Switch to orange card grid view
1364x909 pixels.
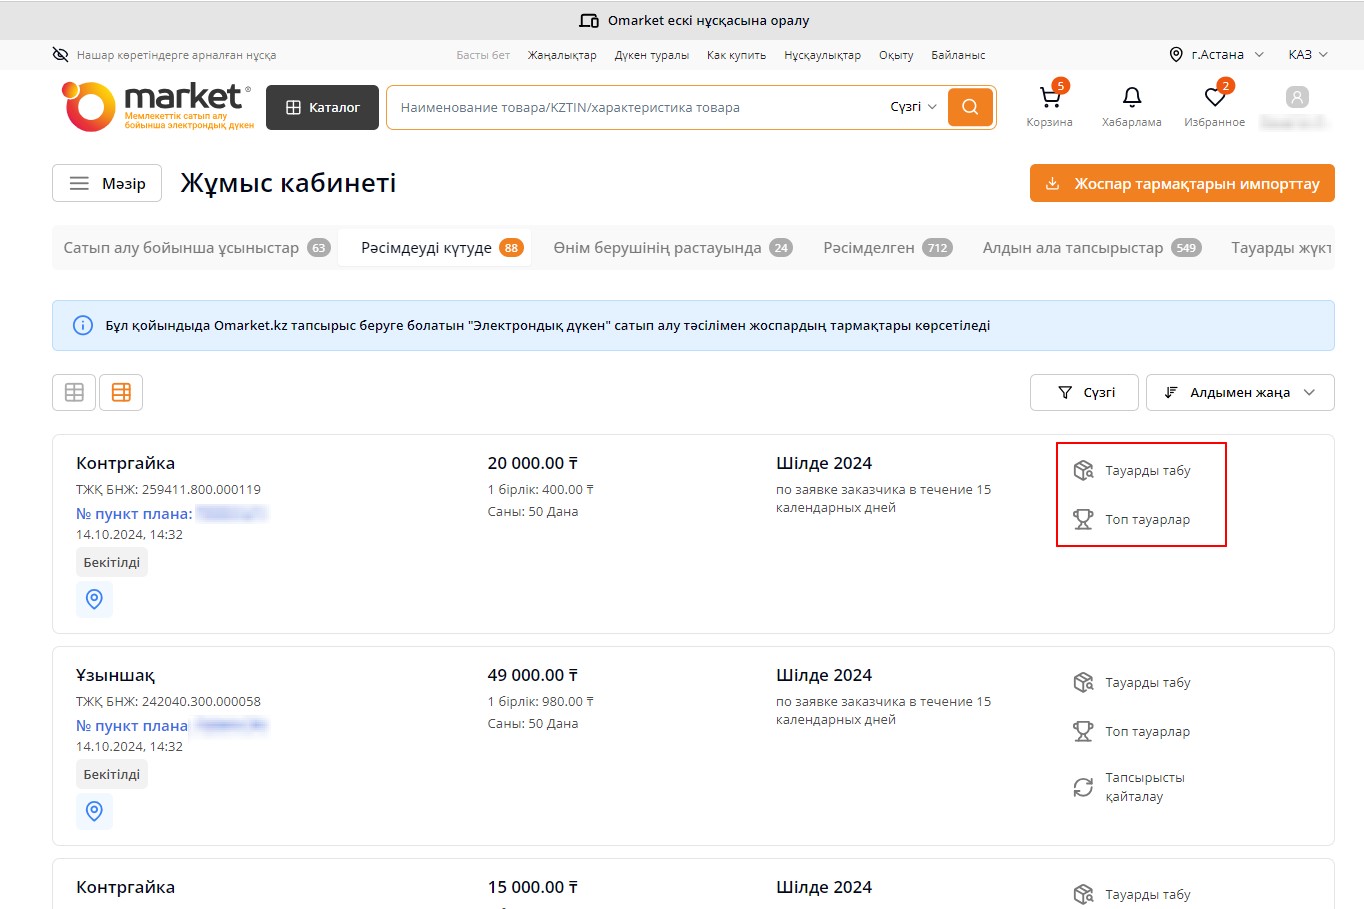121,393
